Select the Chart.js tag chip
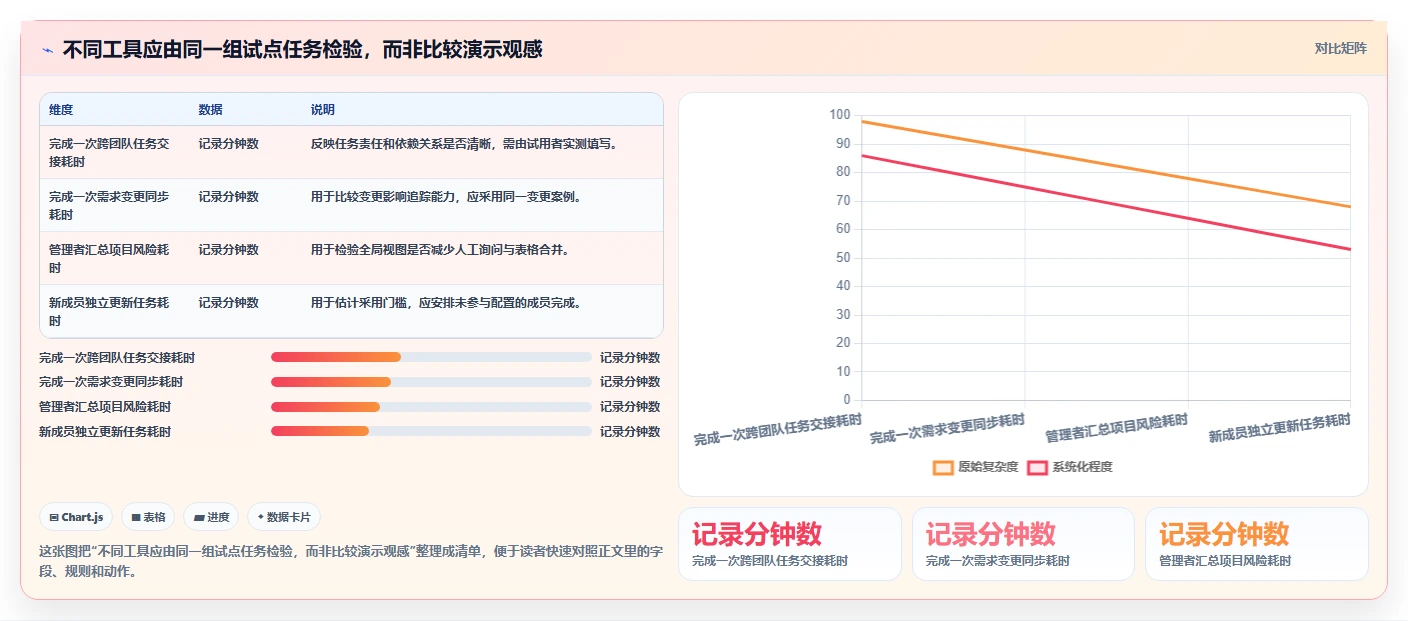Image resolution: width=1408 pixels, height=621 pixels. click(x=77, y=517)
